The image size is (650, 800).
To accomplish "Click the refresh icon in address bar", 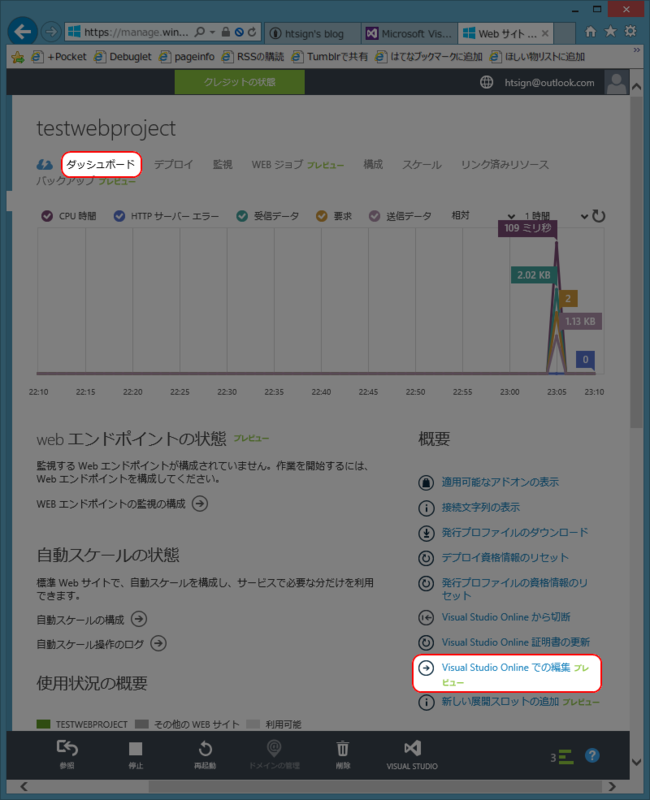I will 253,32.
